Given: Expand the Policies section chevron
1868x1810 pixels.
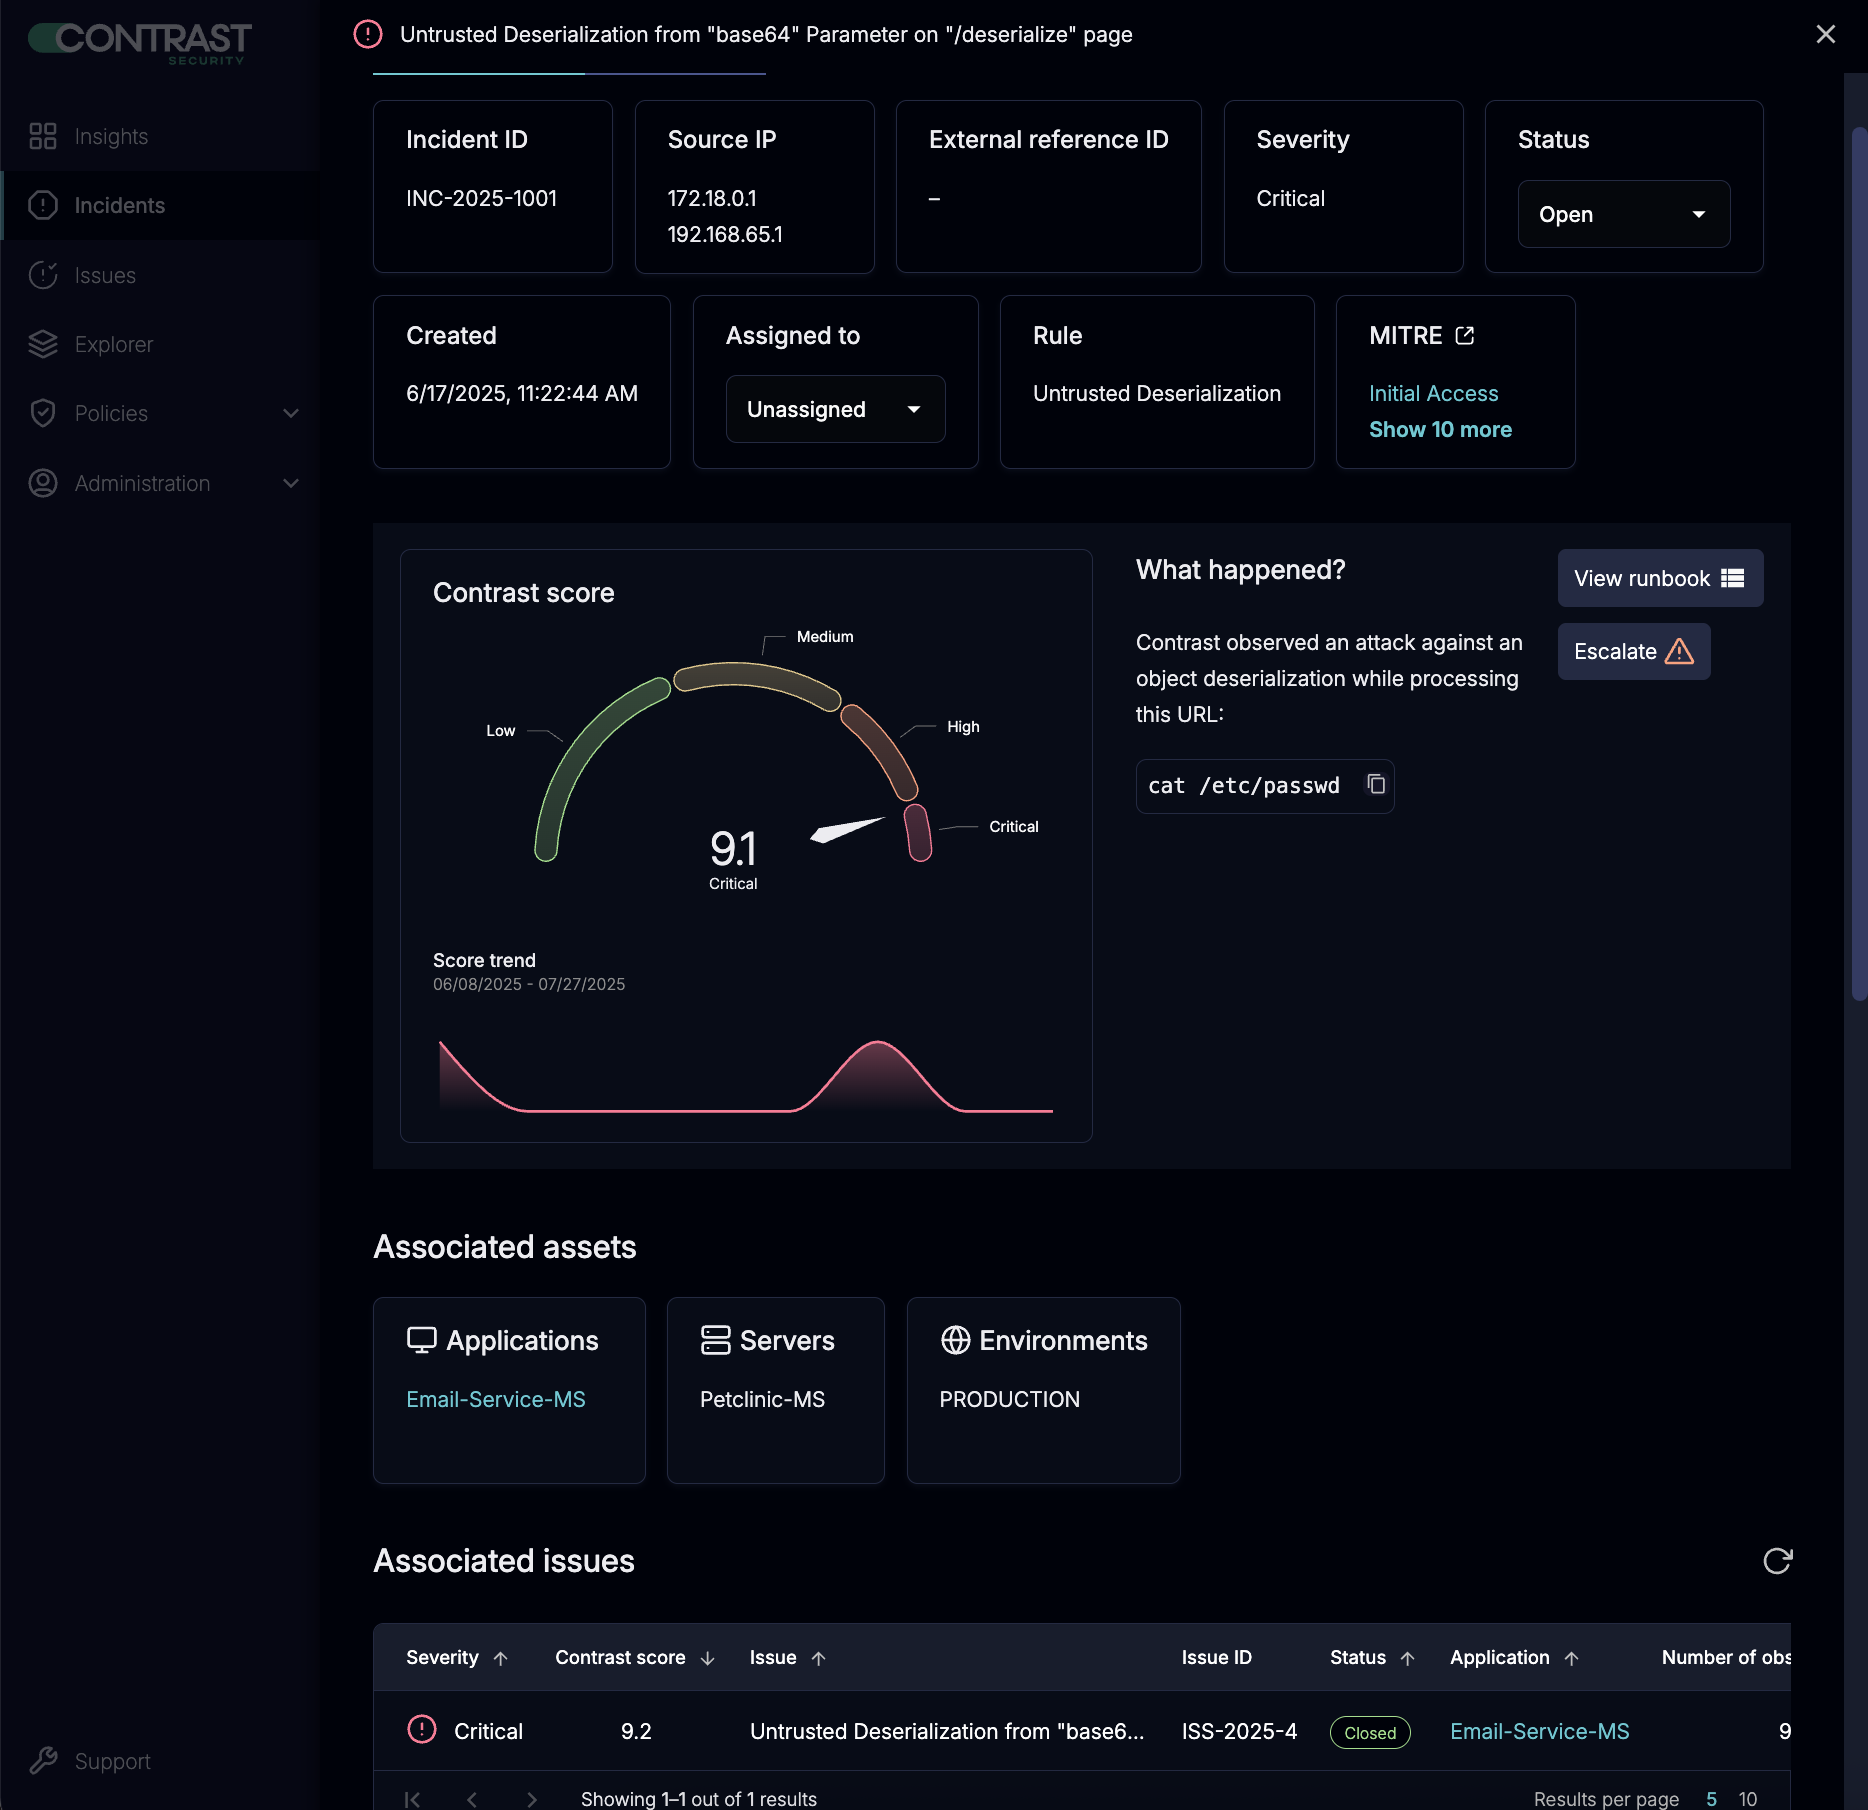Looking at the screenshot, I should [x=290, y=413].
